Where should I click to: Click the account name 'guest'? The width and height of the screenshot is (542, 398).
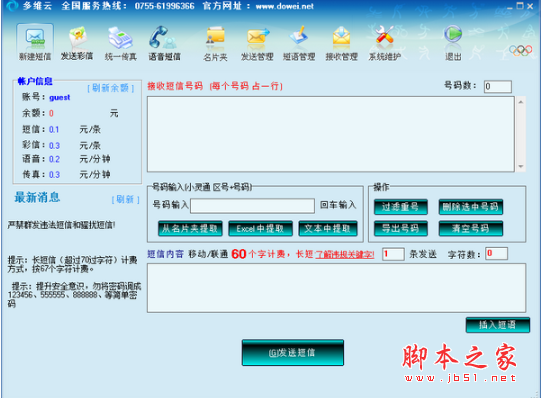click(x=59, y=98)
